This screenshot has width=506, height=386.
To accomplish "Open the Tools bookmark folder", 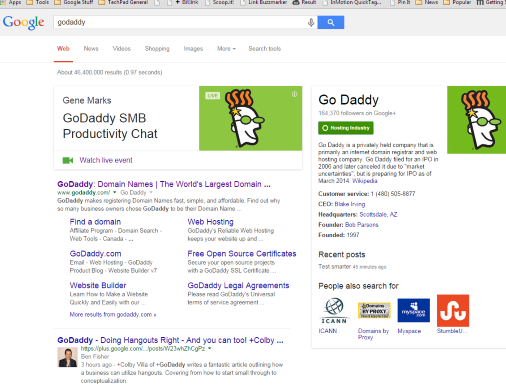I will click(x=38, y=2).
